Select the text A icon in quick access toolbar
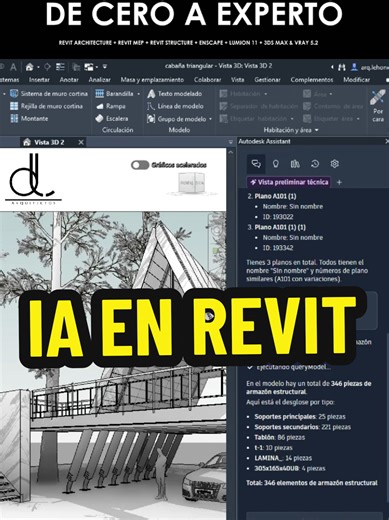Image resolution: width=389 pixels, height=520 pixels. [13, 67]
